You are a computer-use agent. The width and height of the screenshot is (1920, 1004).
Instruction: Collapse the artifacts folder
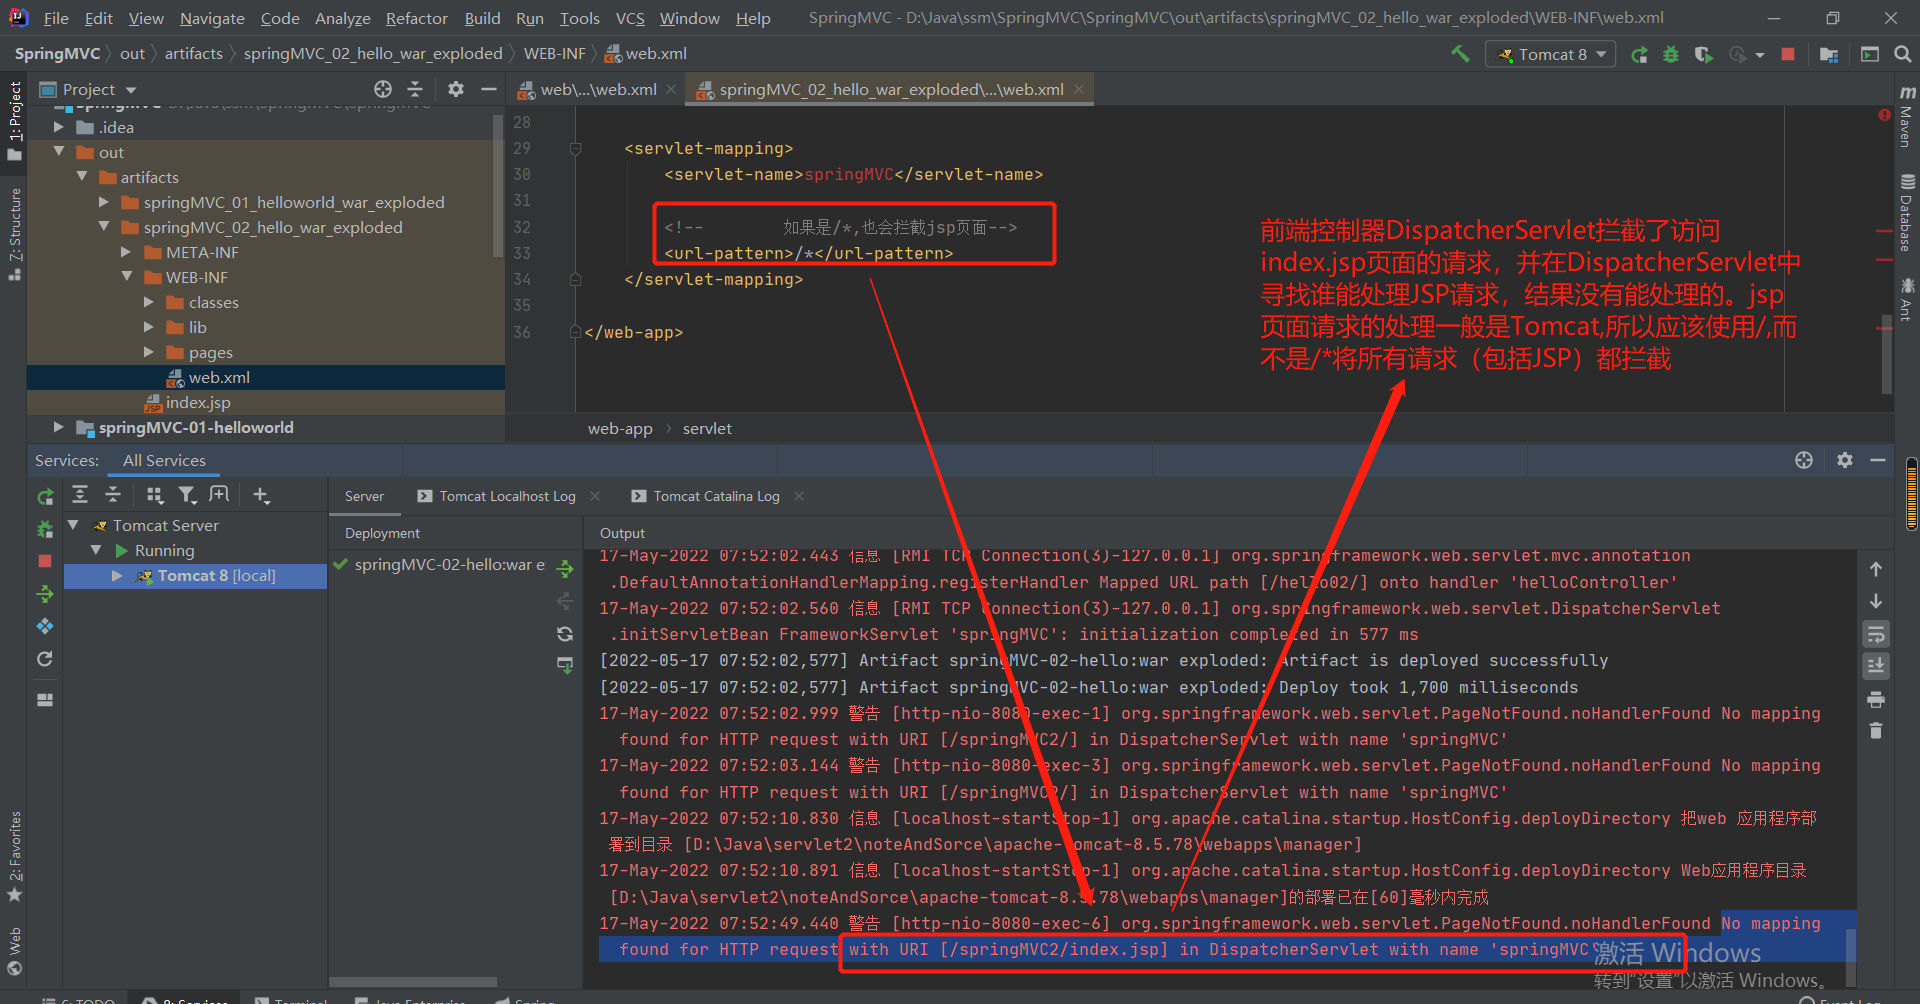click(x=82, y=177)
